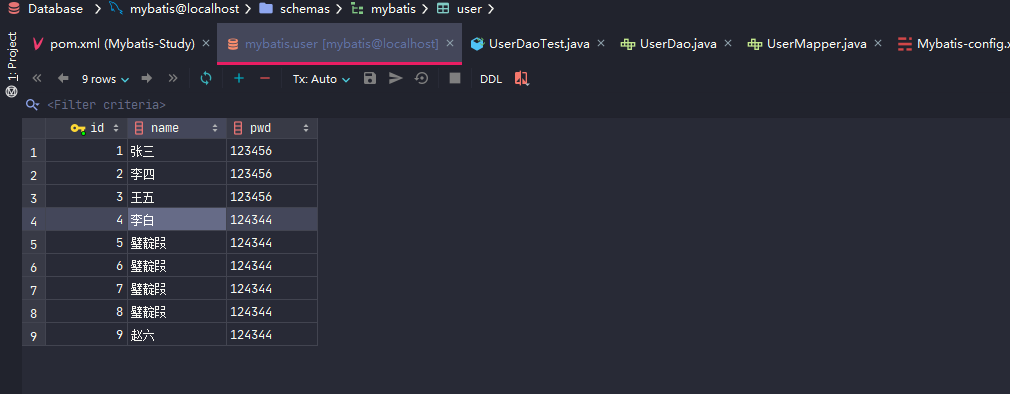Expand breadcrumb chevron after schemas
The width and height of the screenshot is (1010, 394).
(x=339, y=9)
